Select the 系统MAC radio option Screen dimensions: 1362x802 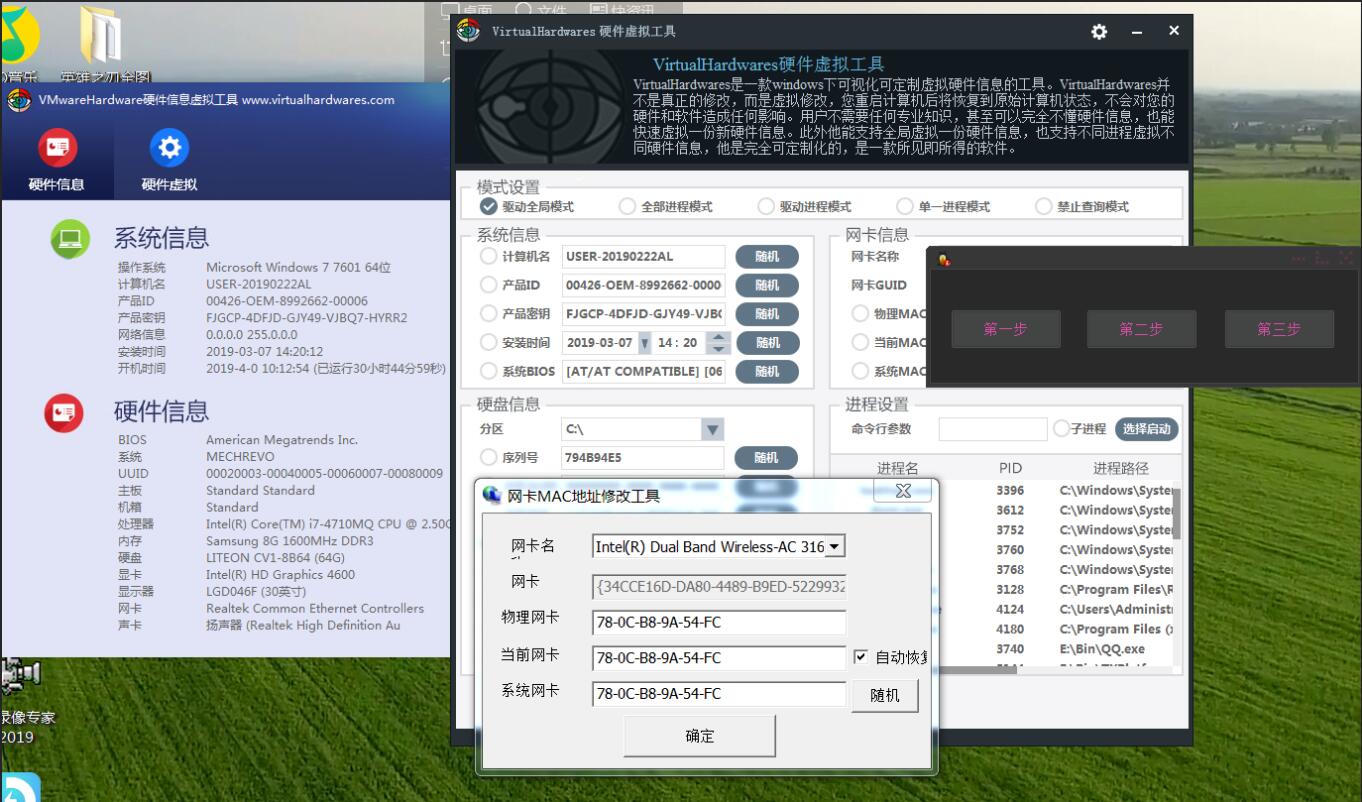(860, 371)
